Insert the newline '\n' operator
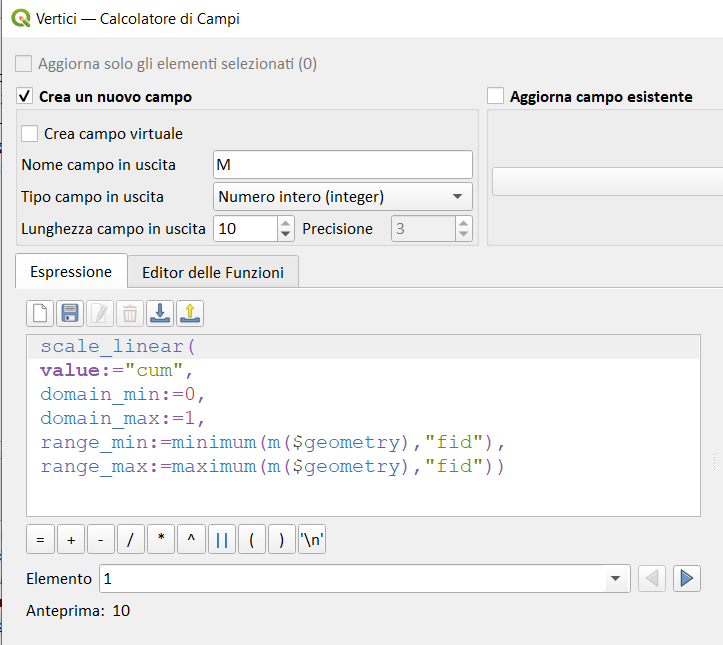The height and width of the screenshot is (645, 723). coord(312,540)
